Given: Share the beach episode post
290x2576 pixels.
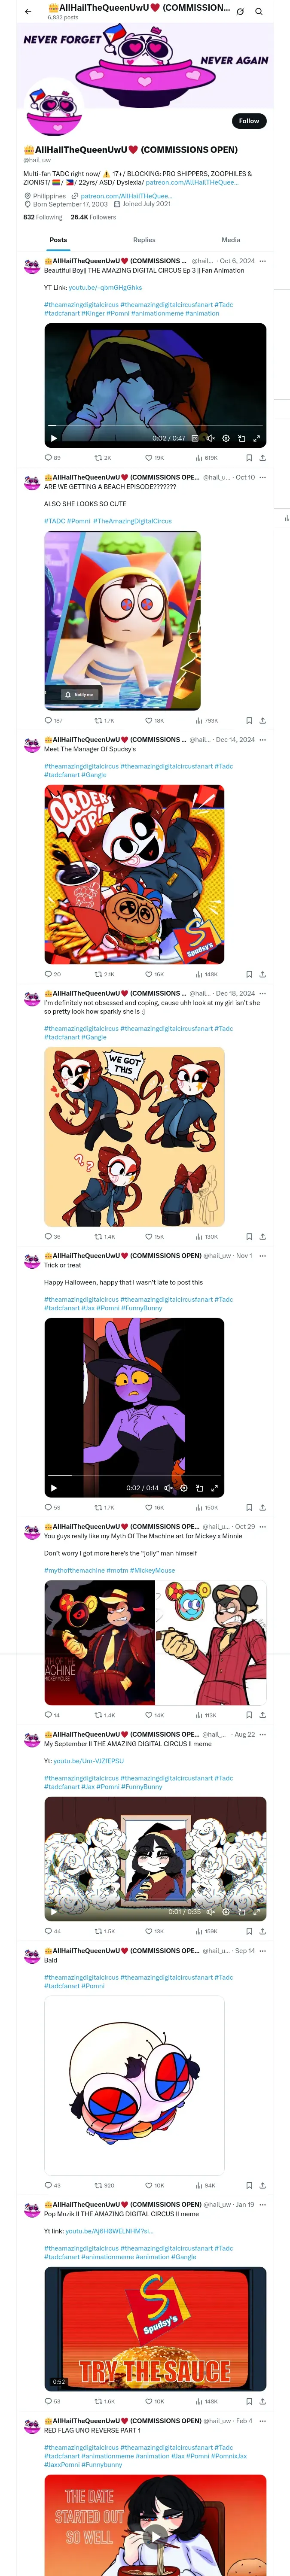Looking at the screenshot, I should click(x=263, y=720).
